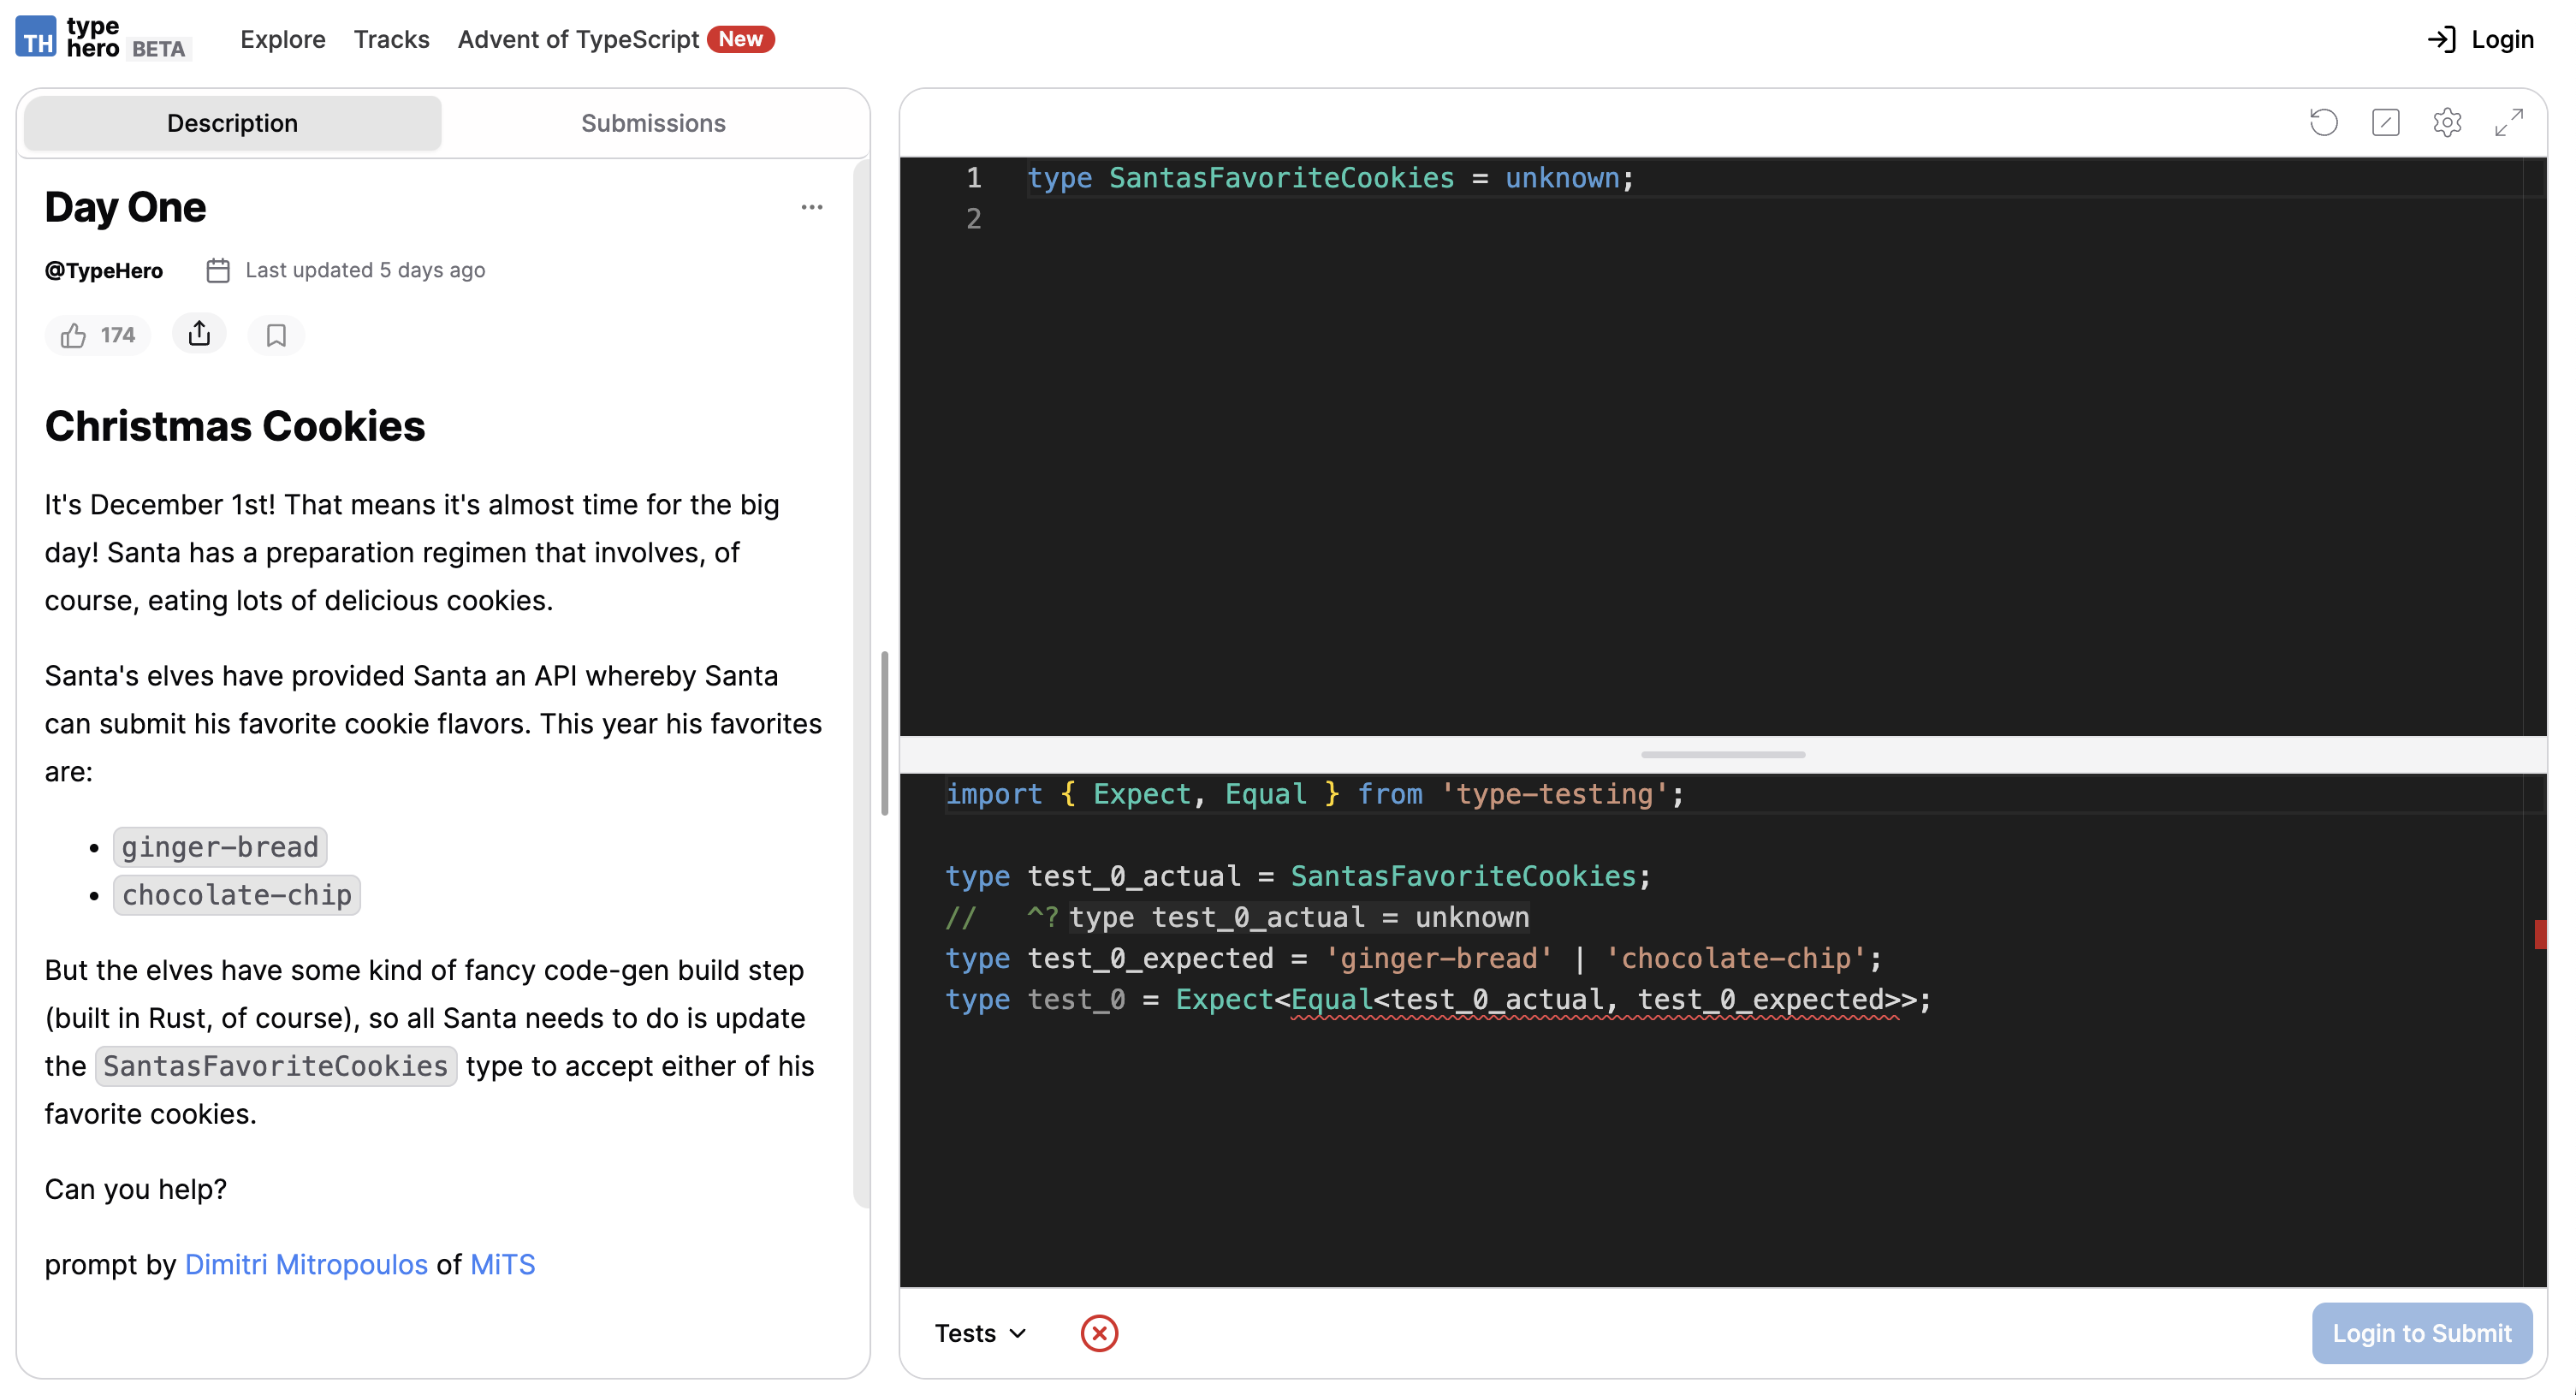The image size is (2576, 1395).
Task: Open the Dimitri Mitropoulos link
Action: coord(306,1263)
